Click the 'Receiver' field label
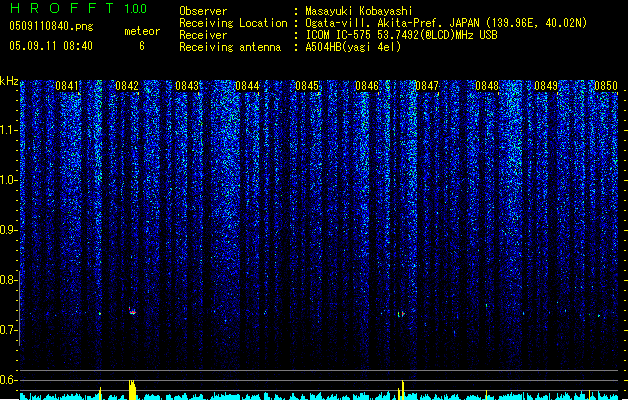629x400 pixels. 203,35
